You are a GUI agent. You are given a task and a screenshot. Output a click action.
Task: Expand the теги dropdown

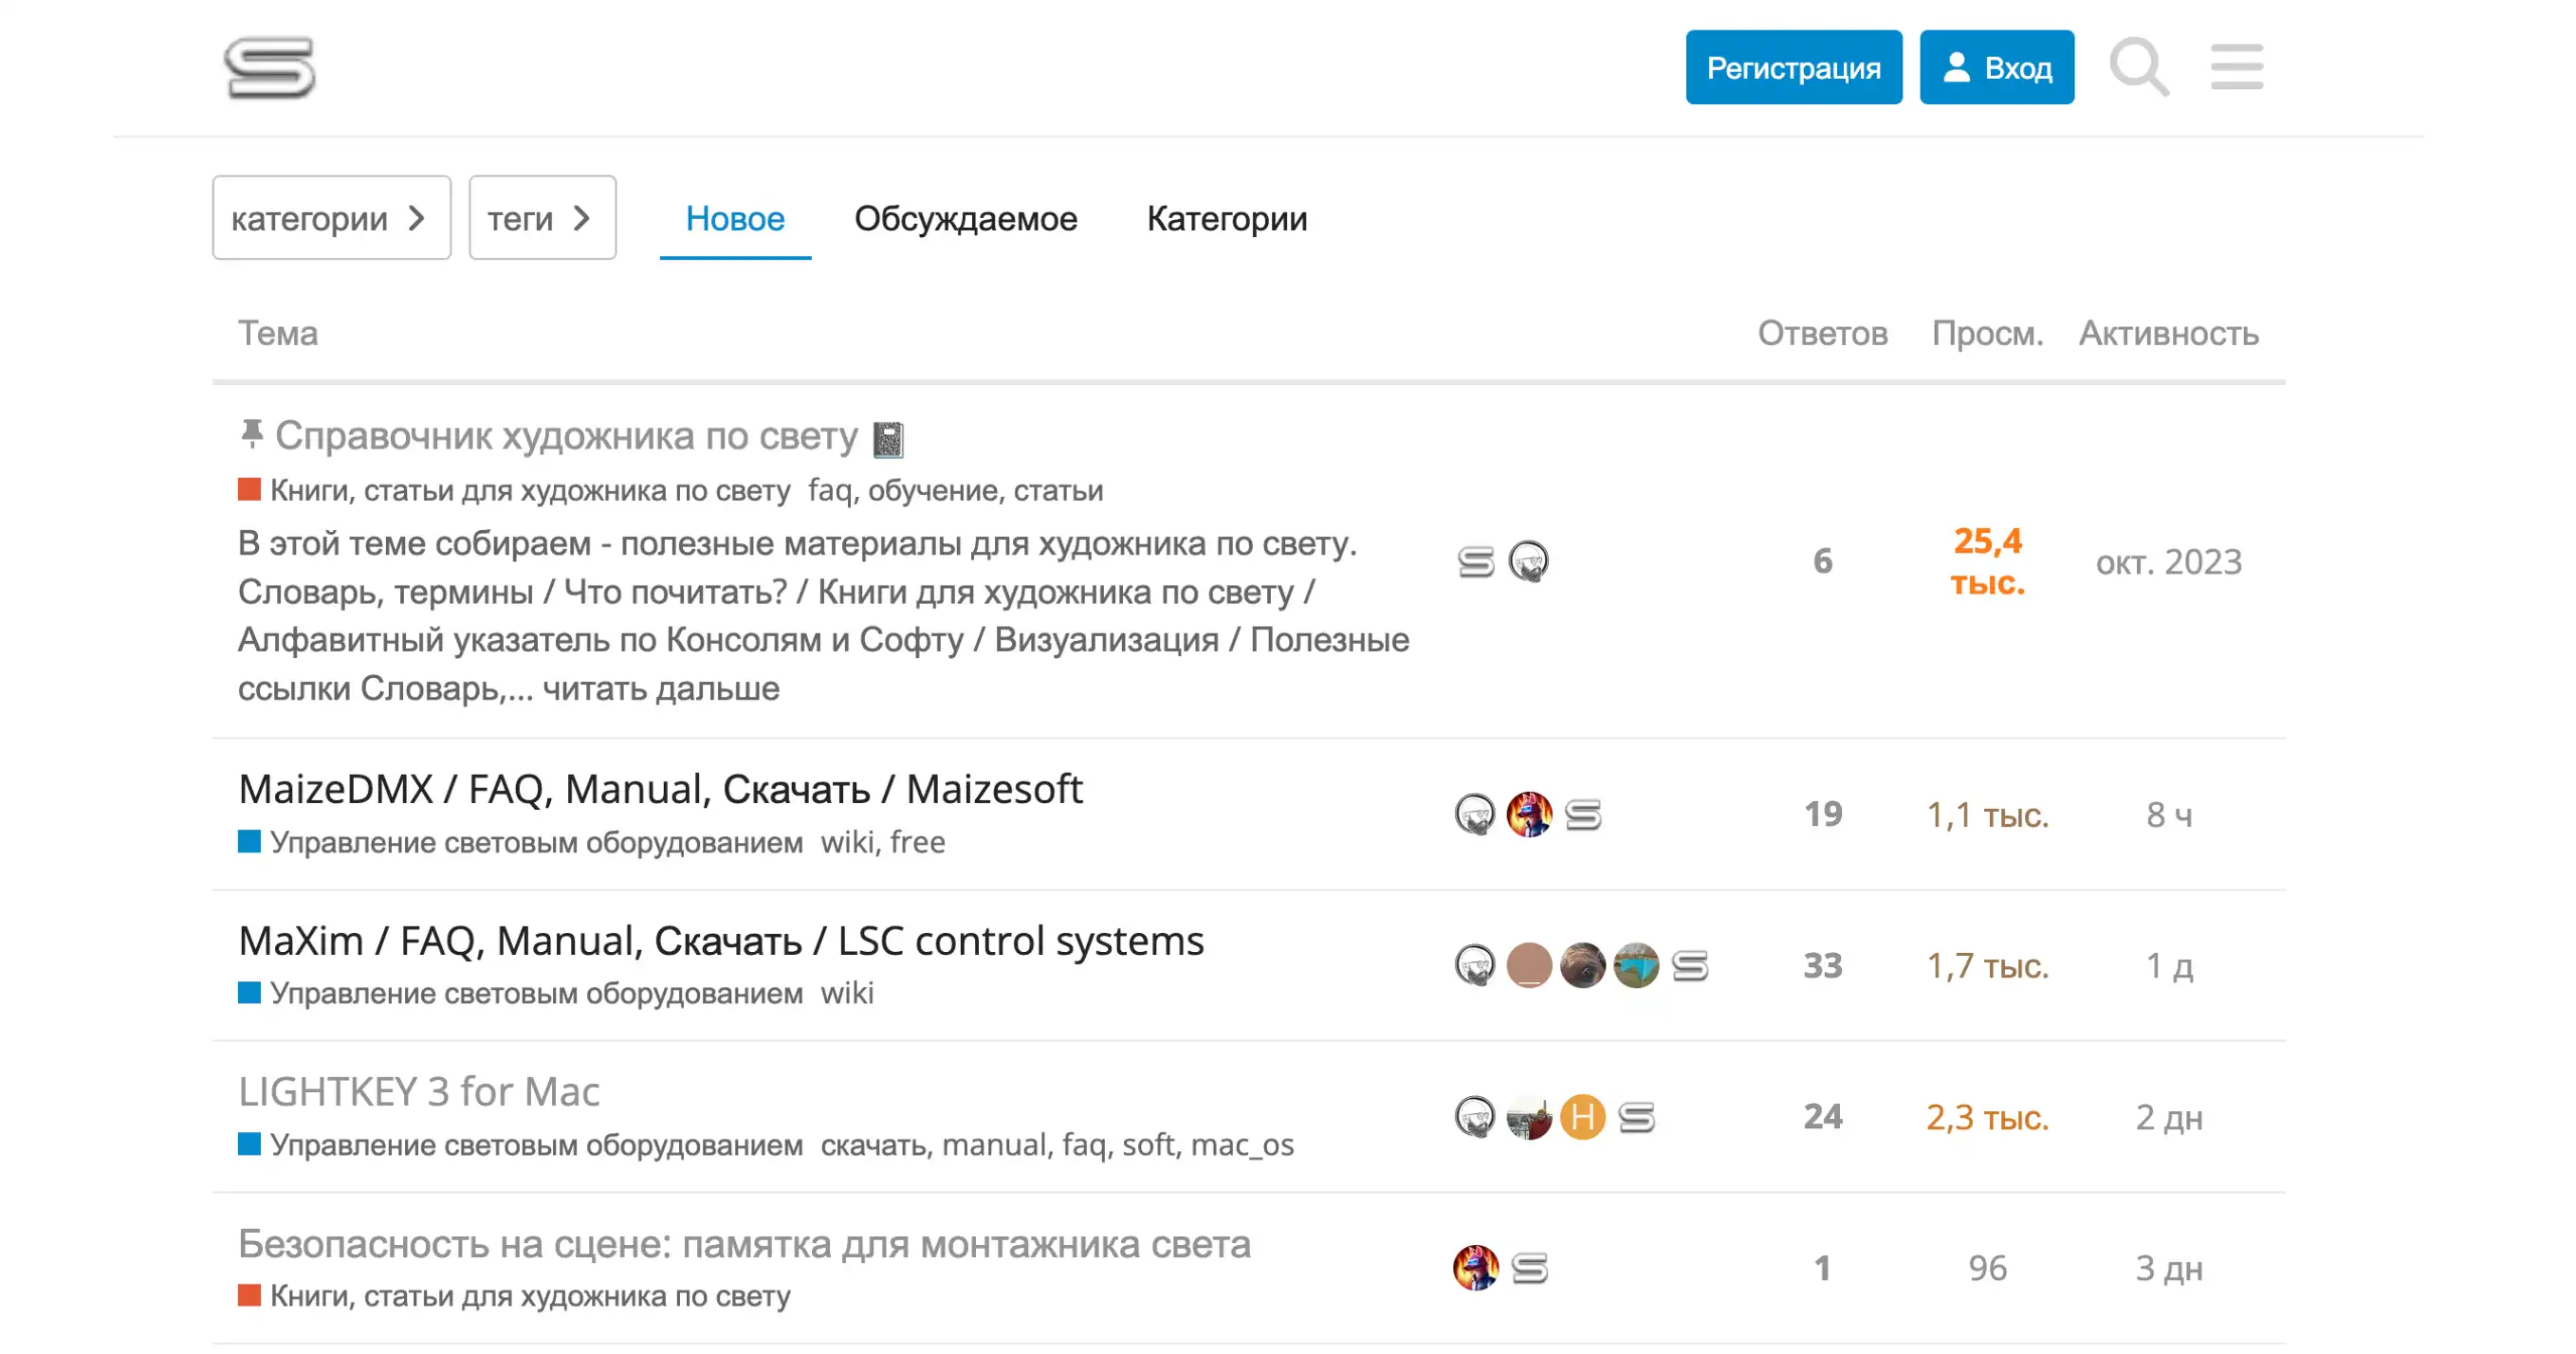542,218
